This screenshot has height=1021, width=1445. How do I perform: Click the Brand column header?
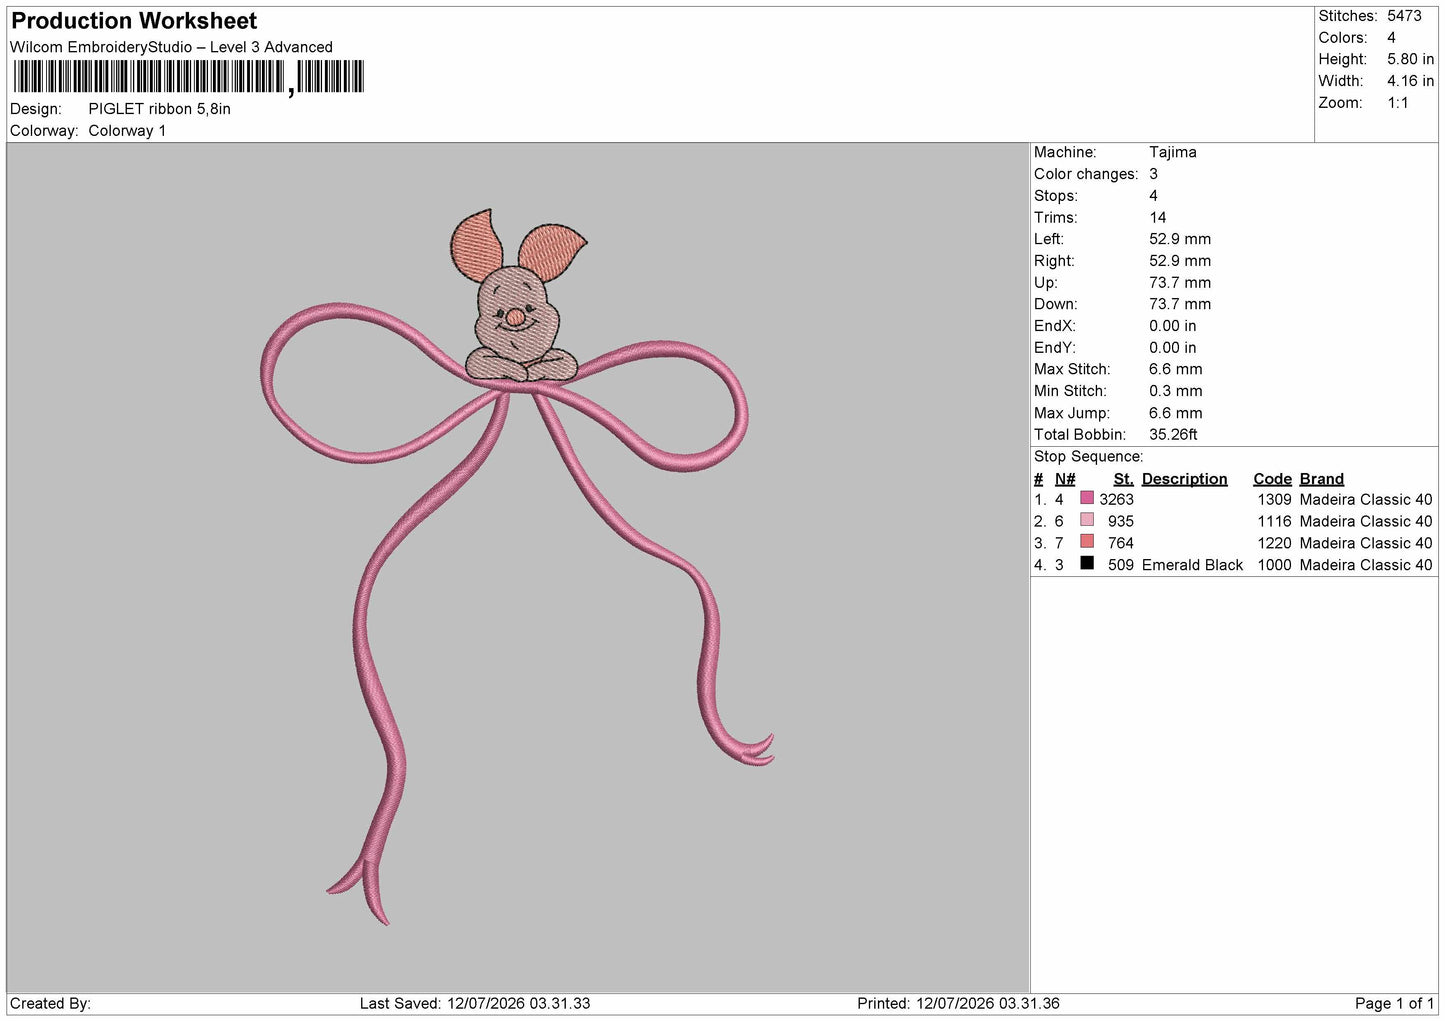click(1321, 479)
